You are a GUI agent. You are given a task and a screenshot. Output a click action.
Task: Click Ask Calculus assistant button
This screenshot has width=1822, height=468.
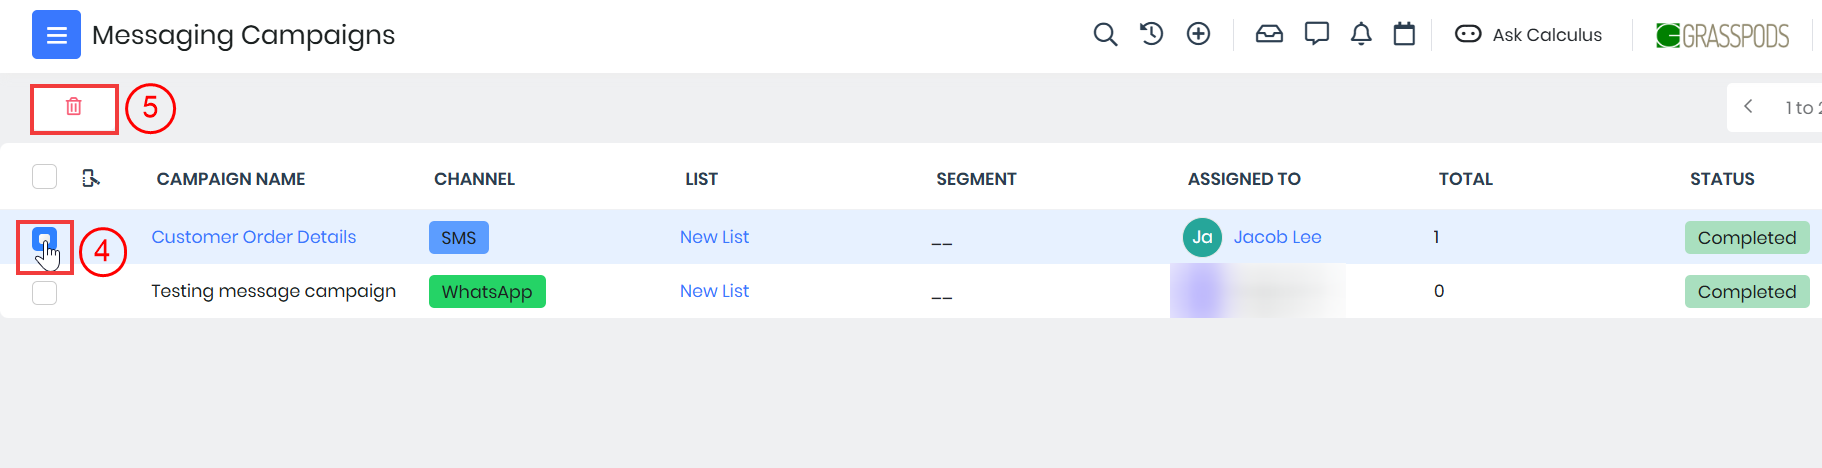[x=1528, y=35]
